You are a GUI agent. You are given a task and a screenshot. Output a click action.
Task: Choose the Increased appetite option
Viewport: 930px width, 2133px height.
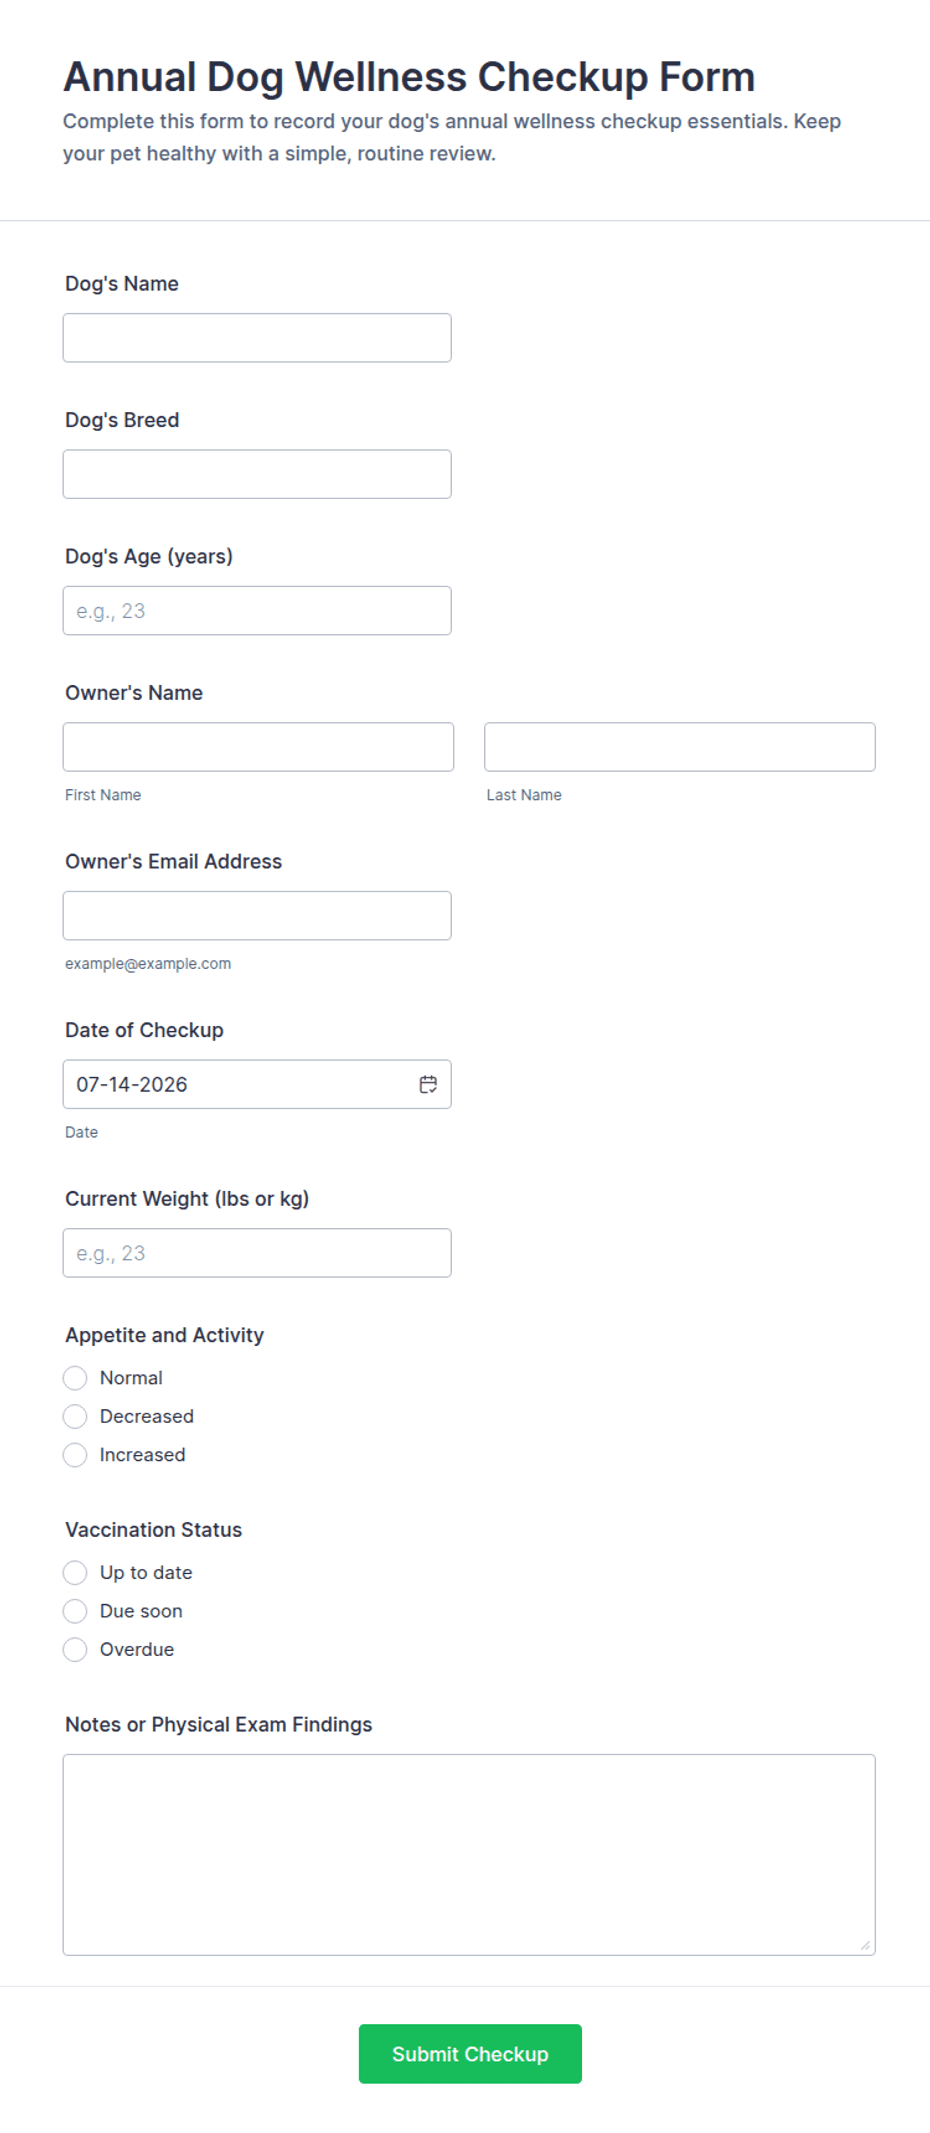click(x=75, y=1455)
